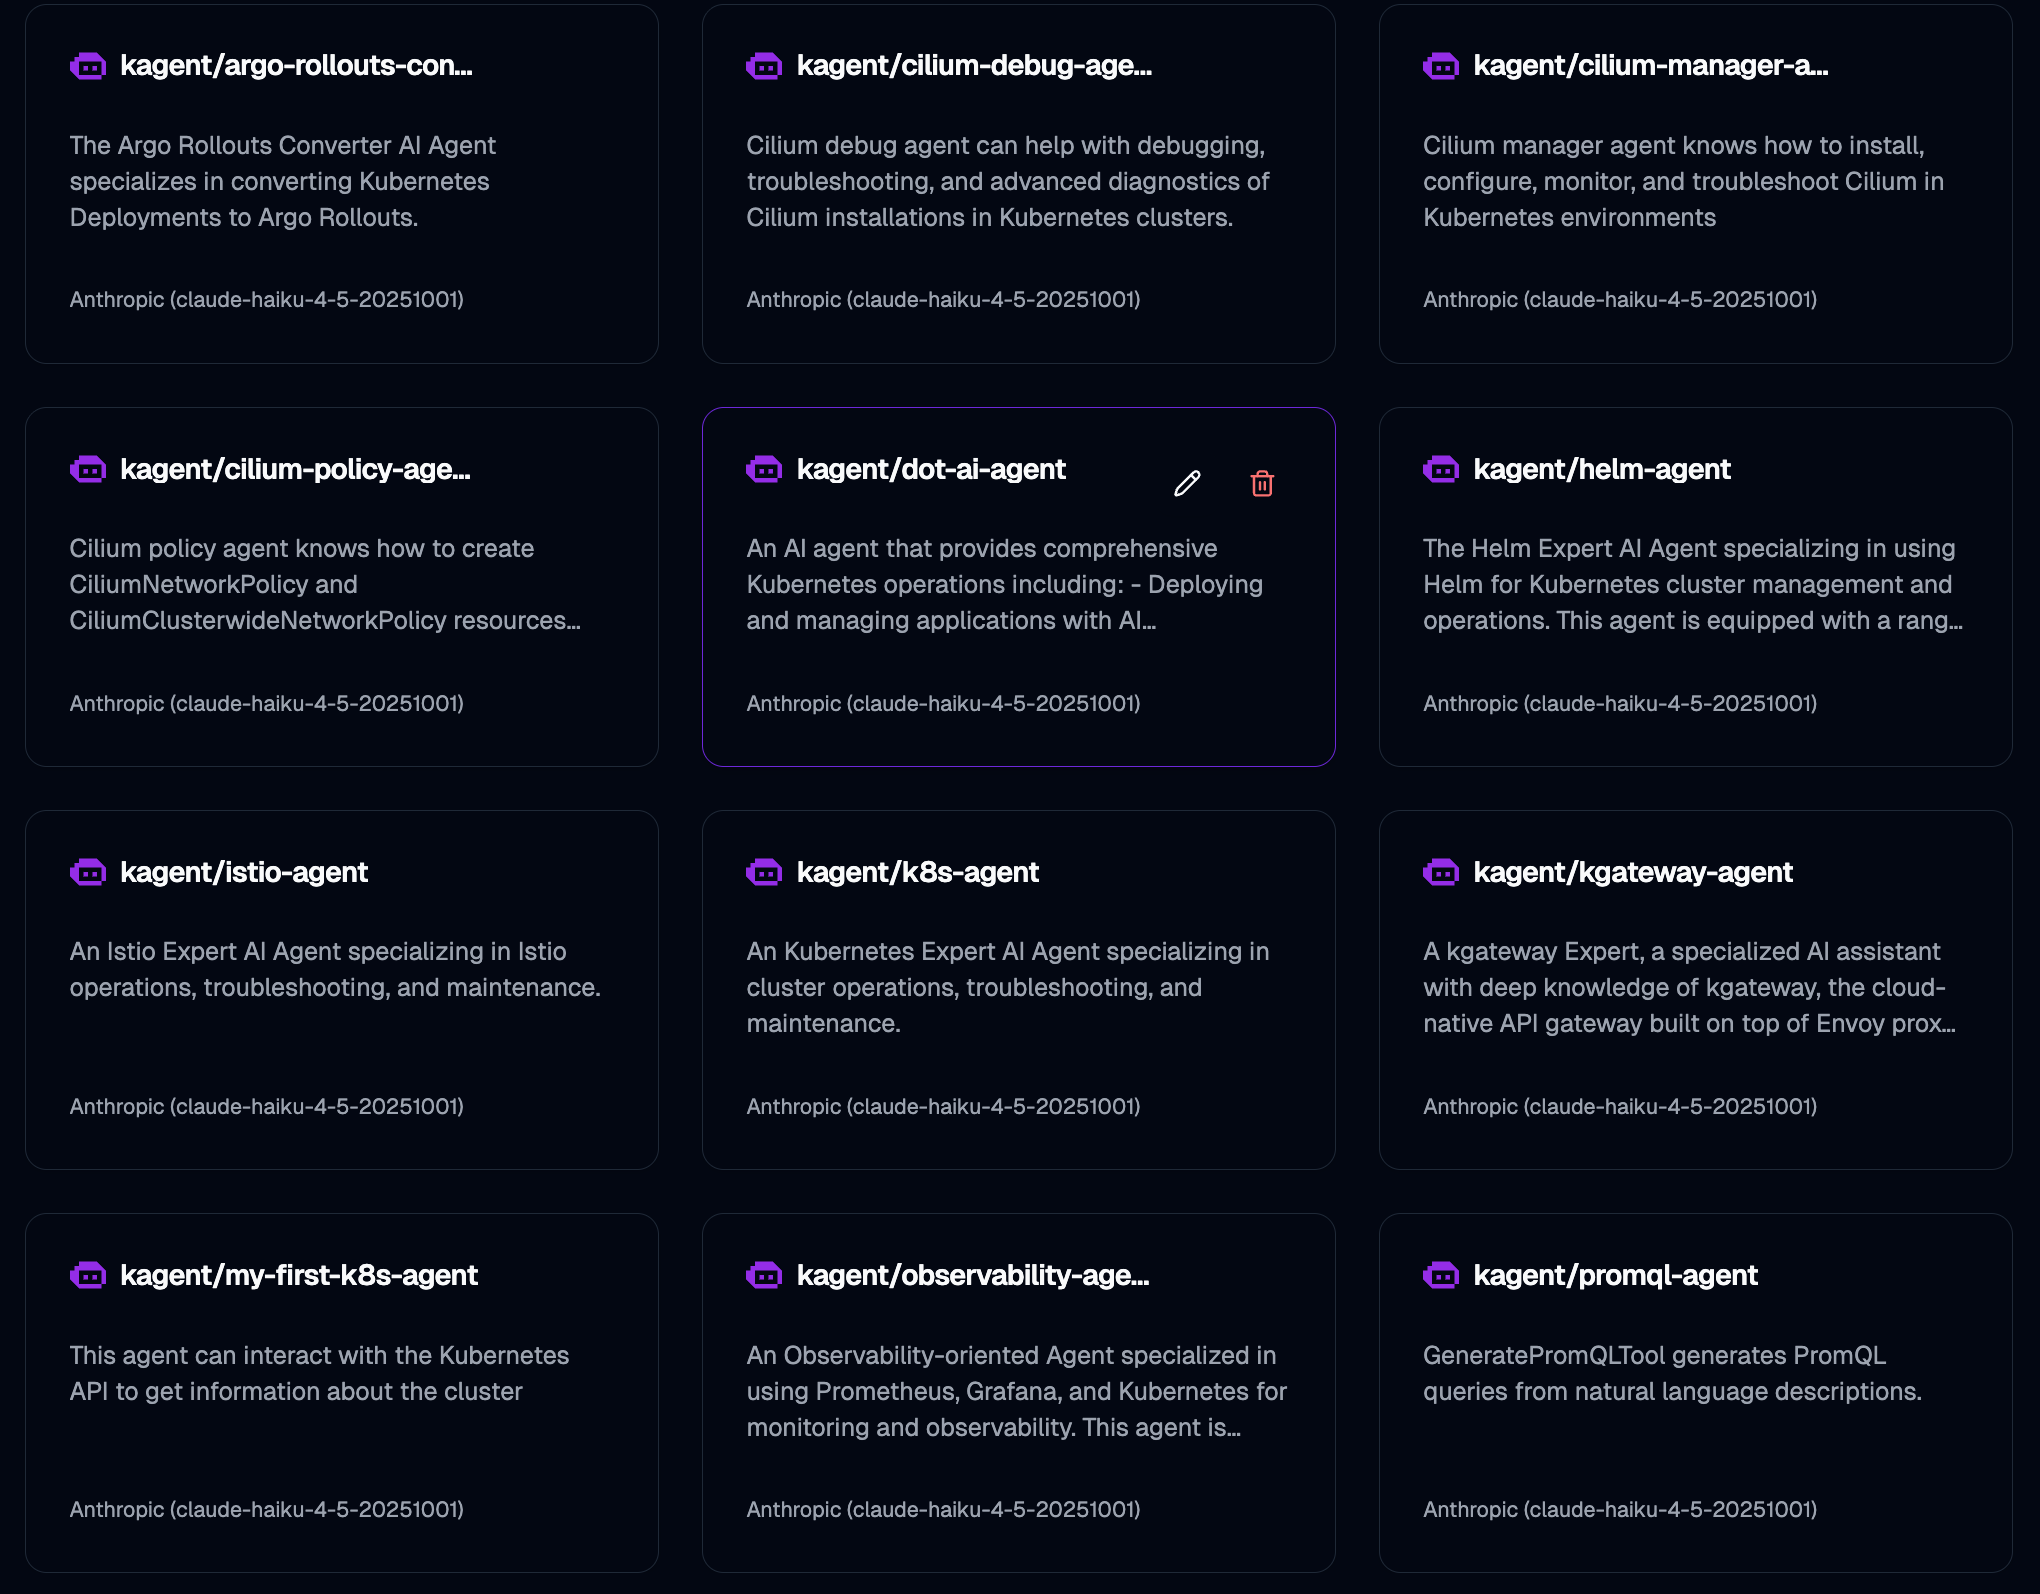Viewport: 2040px width, 1594px height.
Task: Click the Kubernetes Expert AI Agent description
Action: coord(1007,987)
